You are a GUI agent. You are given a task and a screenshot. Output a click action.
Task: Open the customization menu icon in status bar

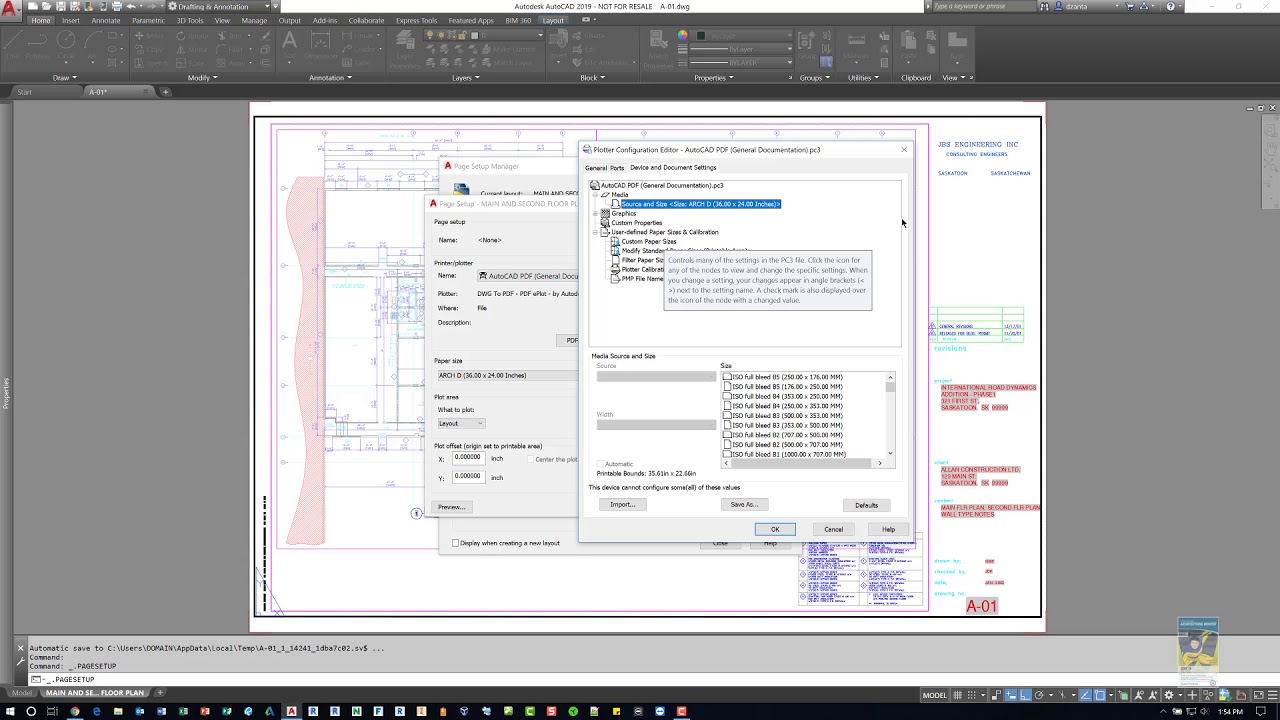pyautogui.click(x=1272, y=695)
